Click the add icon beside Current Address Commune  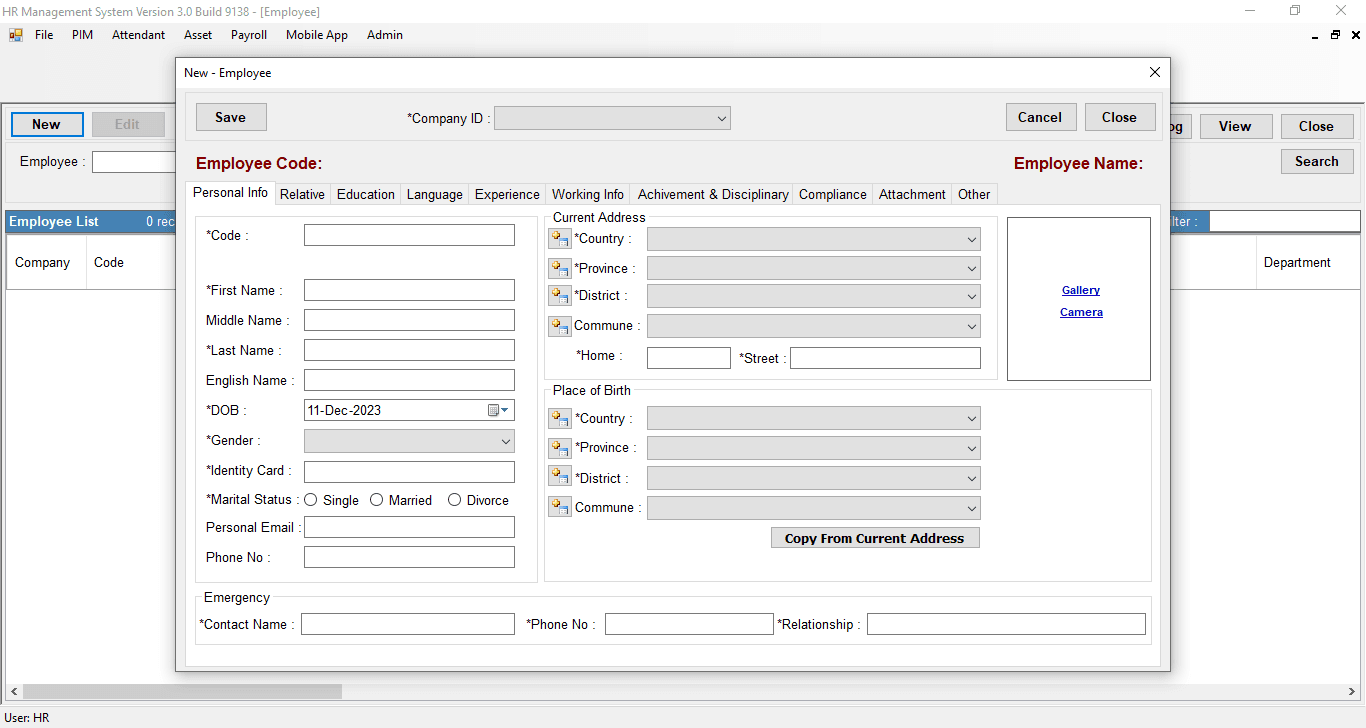[x=560, y=326]
